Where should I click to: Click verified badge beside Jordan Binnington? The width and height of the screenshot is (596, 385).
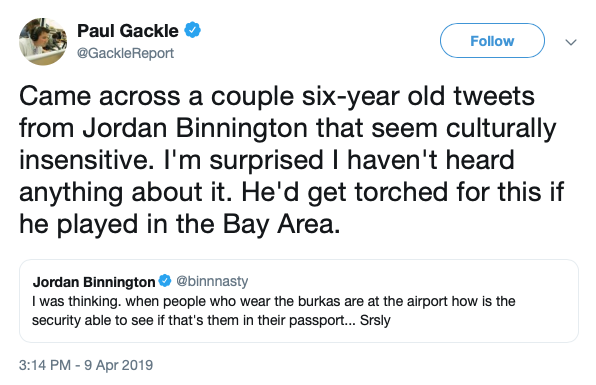(165, 281)
